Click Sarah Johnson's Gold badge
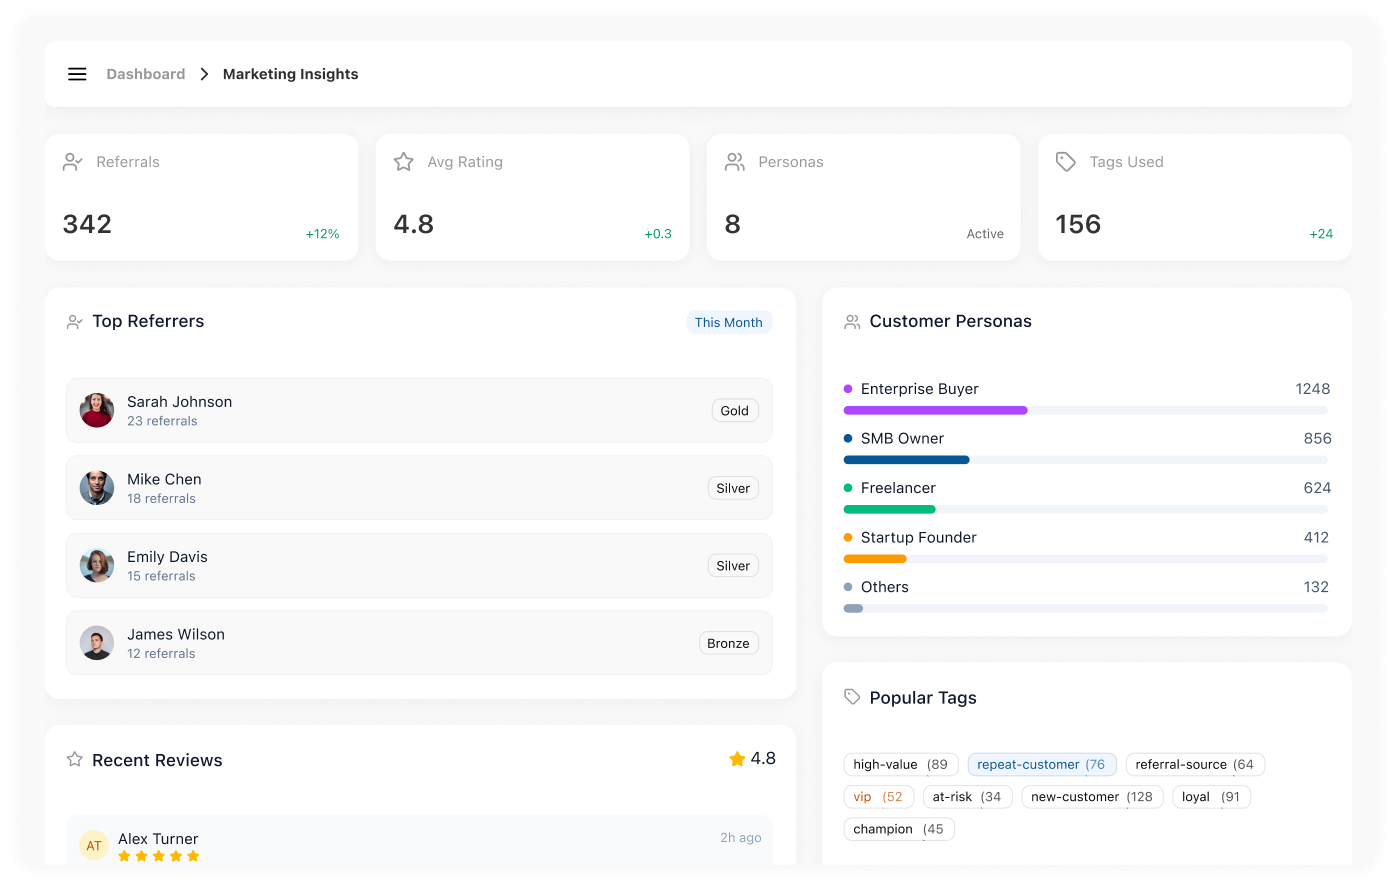Image resolution: width=1397 pixels, height=888 pixels. [734, 411]
